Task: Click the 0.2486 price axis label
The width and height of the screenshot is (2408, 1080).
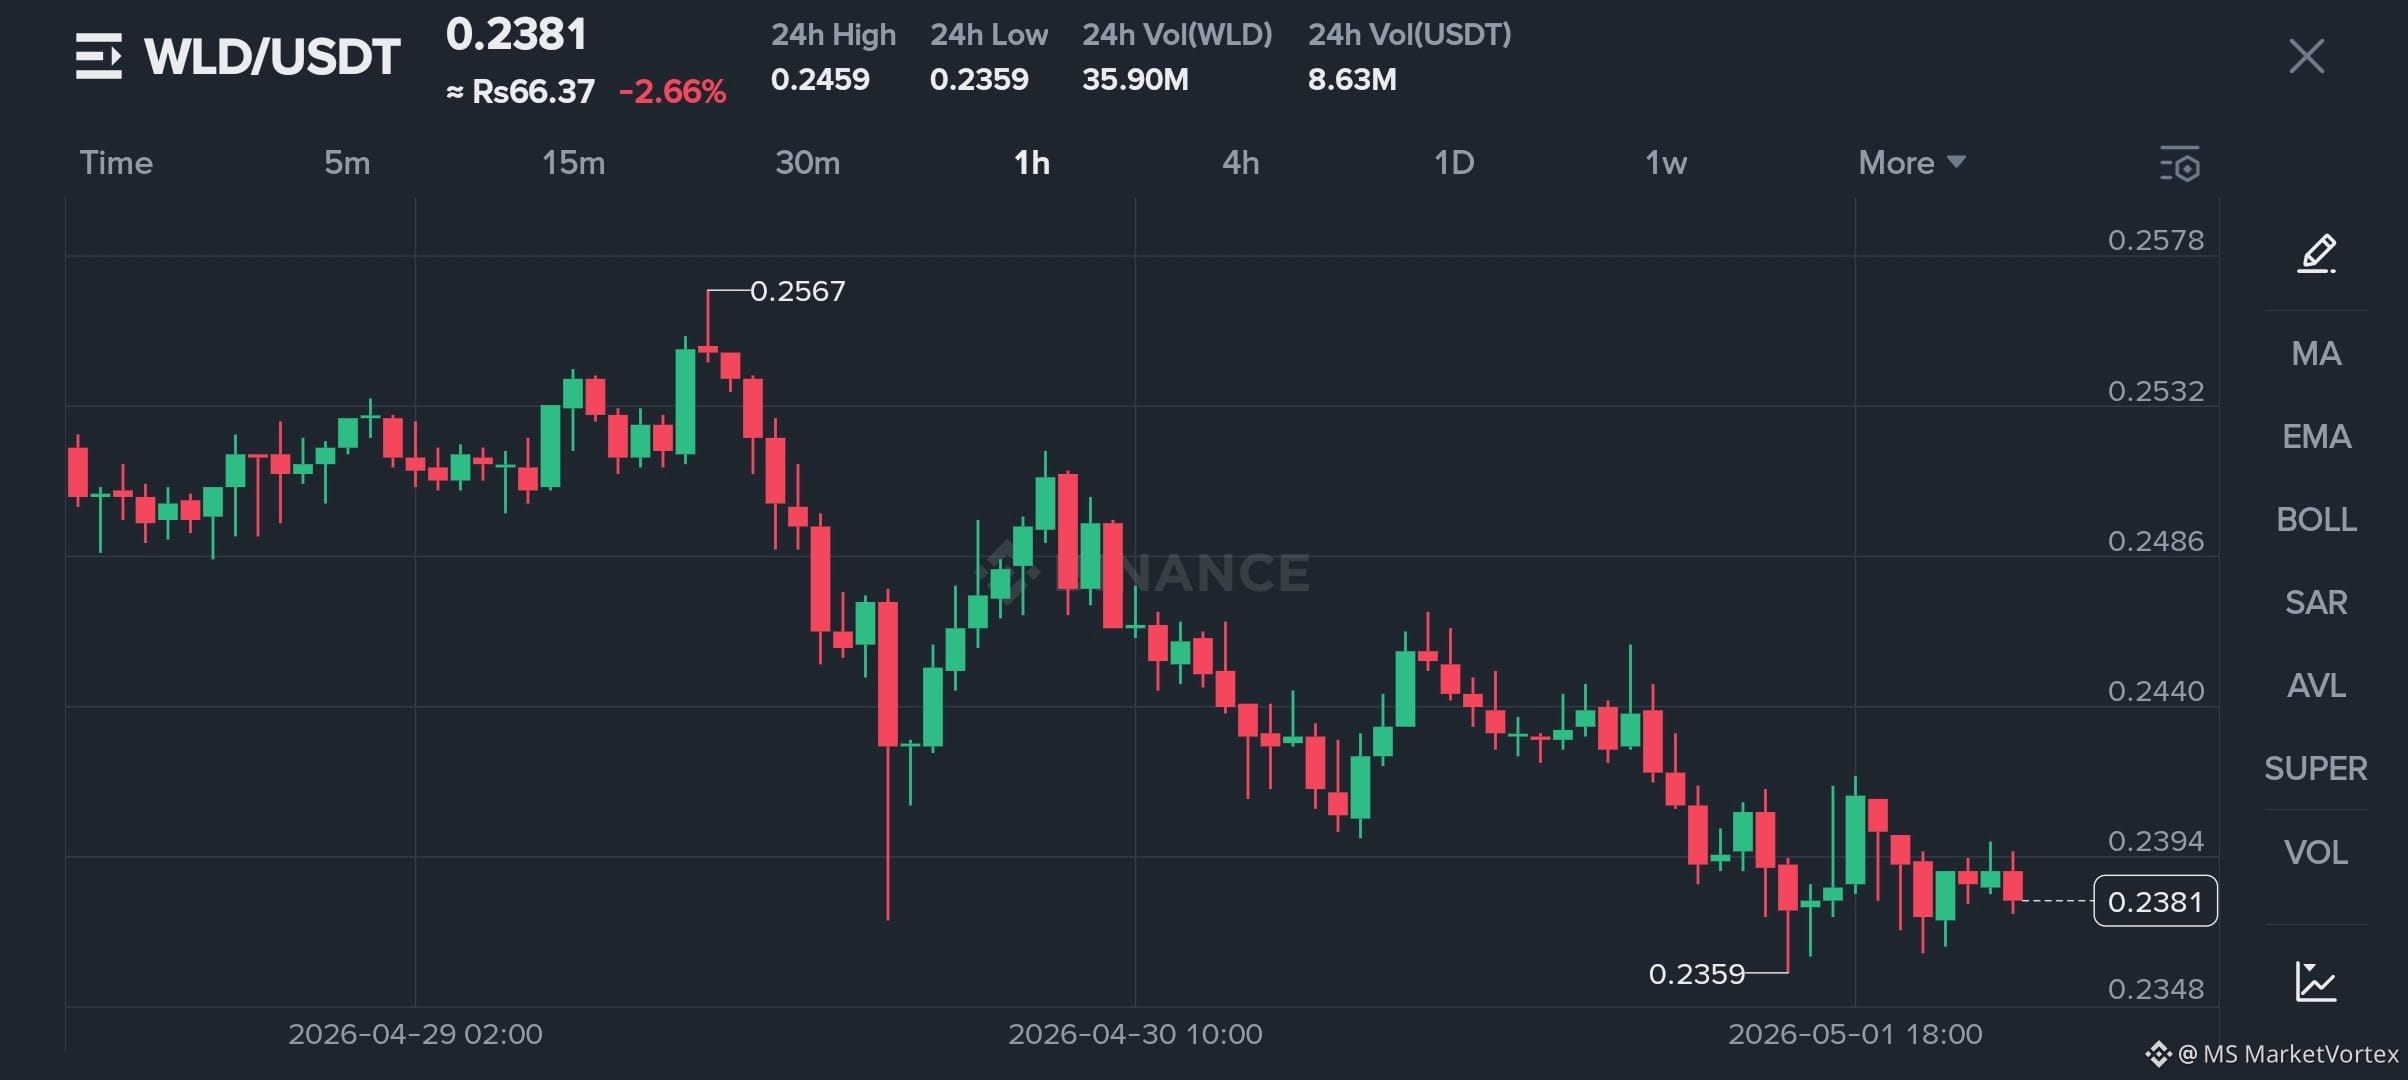Action: tap(2155, 541)
